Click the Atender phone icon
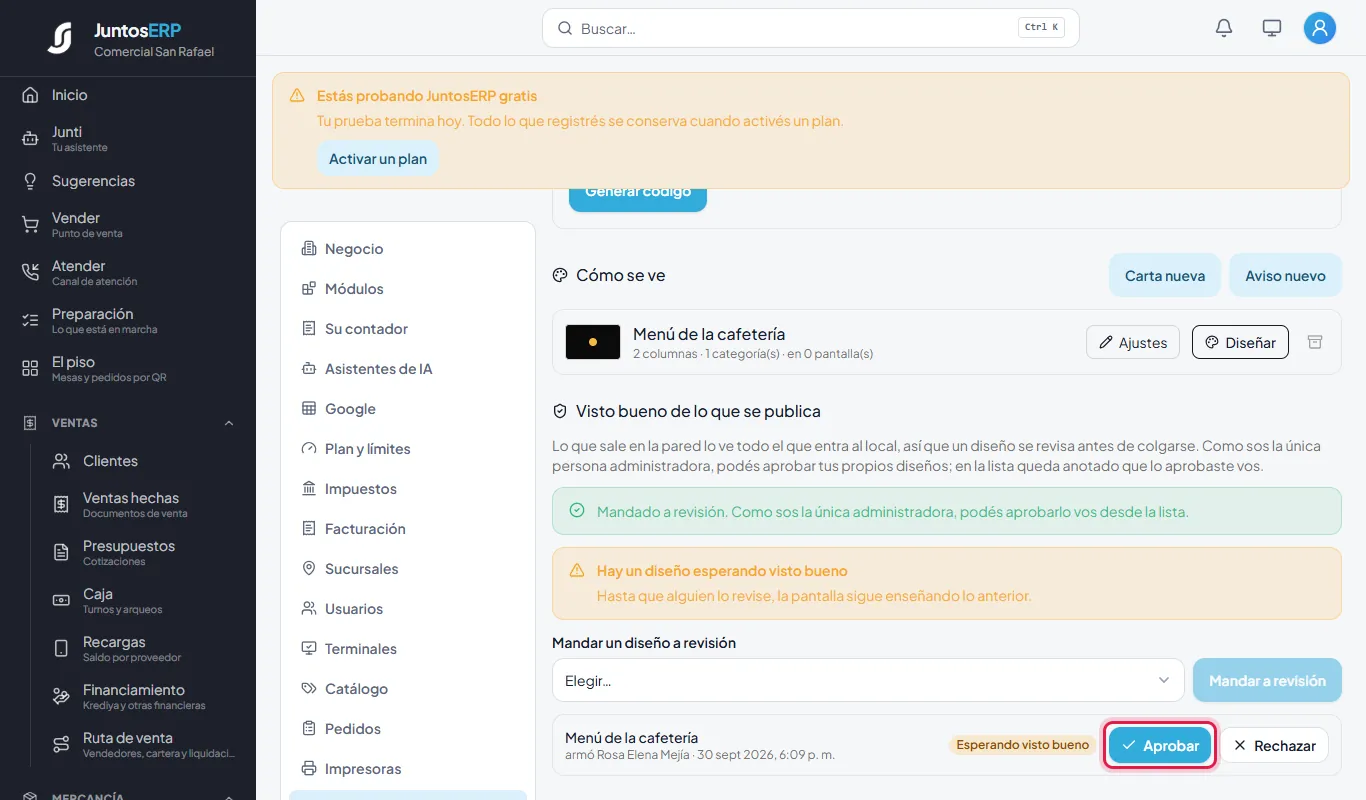Image resolution: width=1366 pixels, height=800 pixels. click(30, 273)
